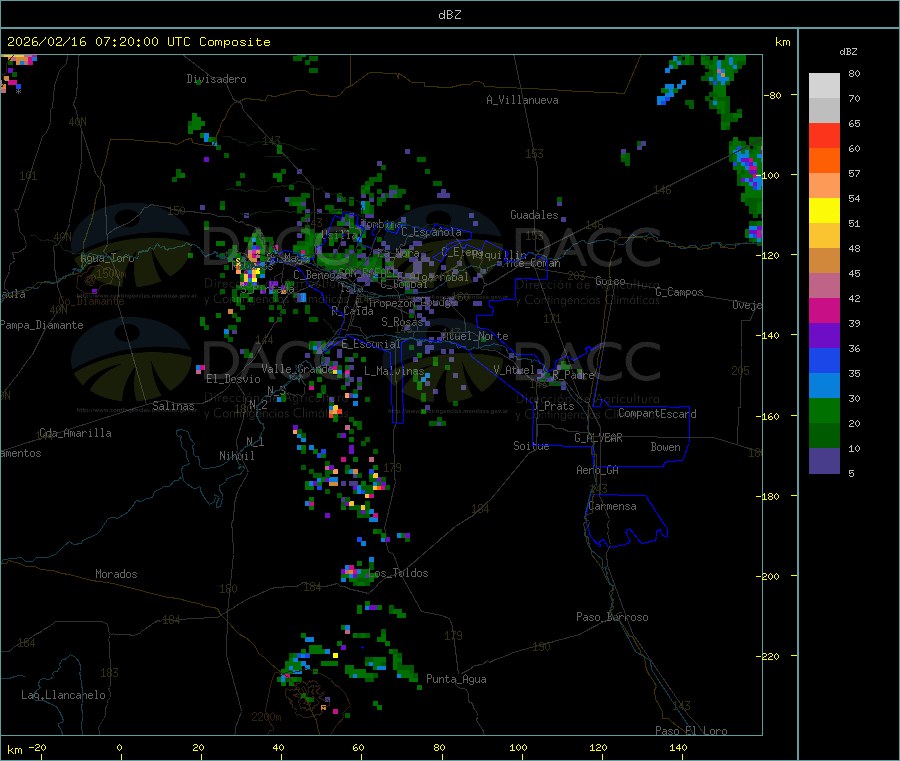This screenshot has height=761, width=900.
Task: Click the -160 tick on the vertical axis
Action: coord(767,416)
